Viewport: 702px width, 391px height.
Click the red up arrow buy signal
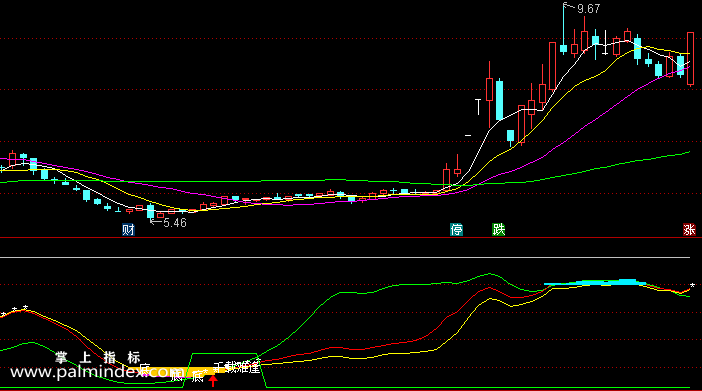click(213, 381)
